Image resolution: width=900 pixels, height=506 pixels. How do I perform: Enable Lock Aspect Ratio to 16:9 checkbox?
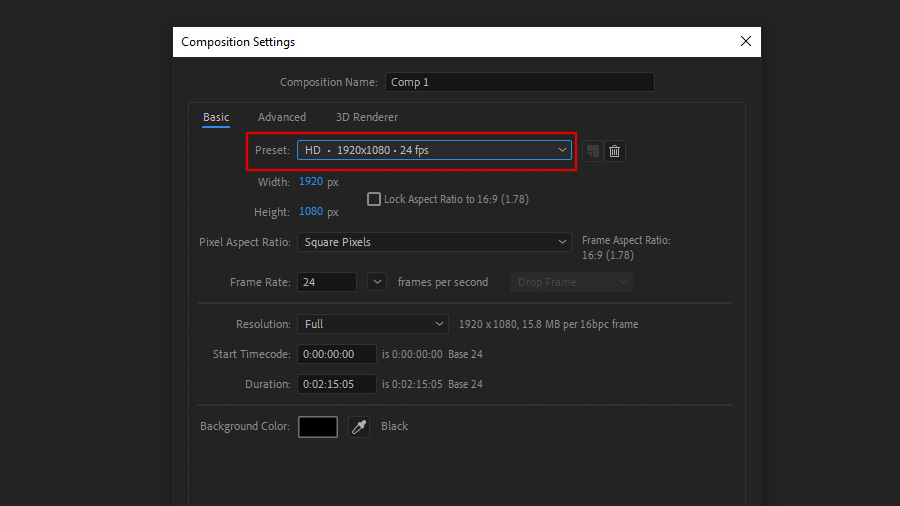click(x=375, y=199)
